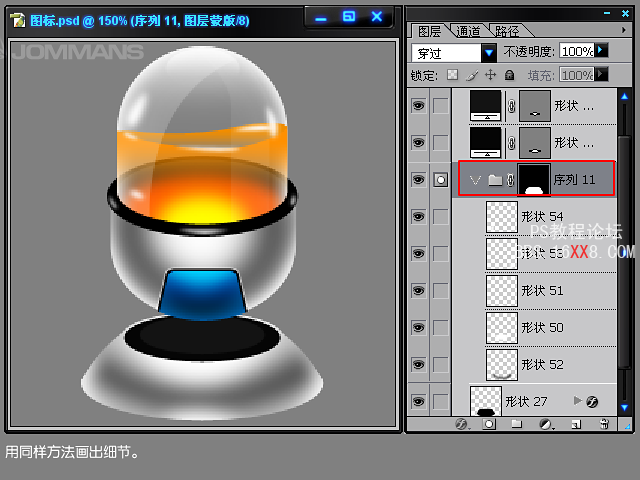The image size is (640, 480).
Task: Toggle visibility of 序列 11 group
Action: pyautogui.click(x=418, y=180)
